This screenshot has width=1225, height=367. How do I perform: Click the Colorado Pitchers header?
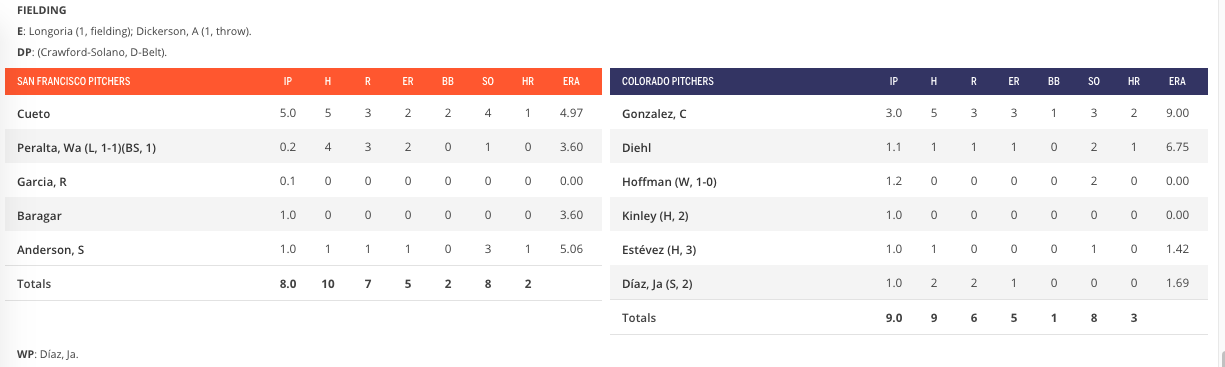(668, 81)
